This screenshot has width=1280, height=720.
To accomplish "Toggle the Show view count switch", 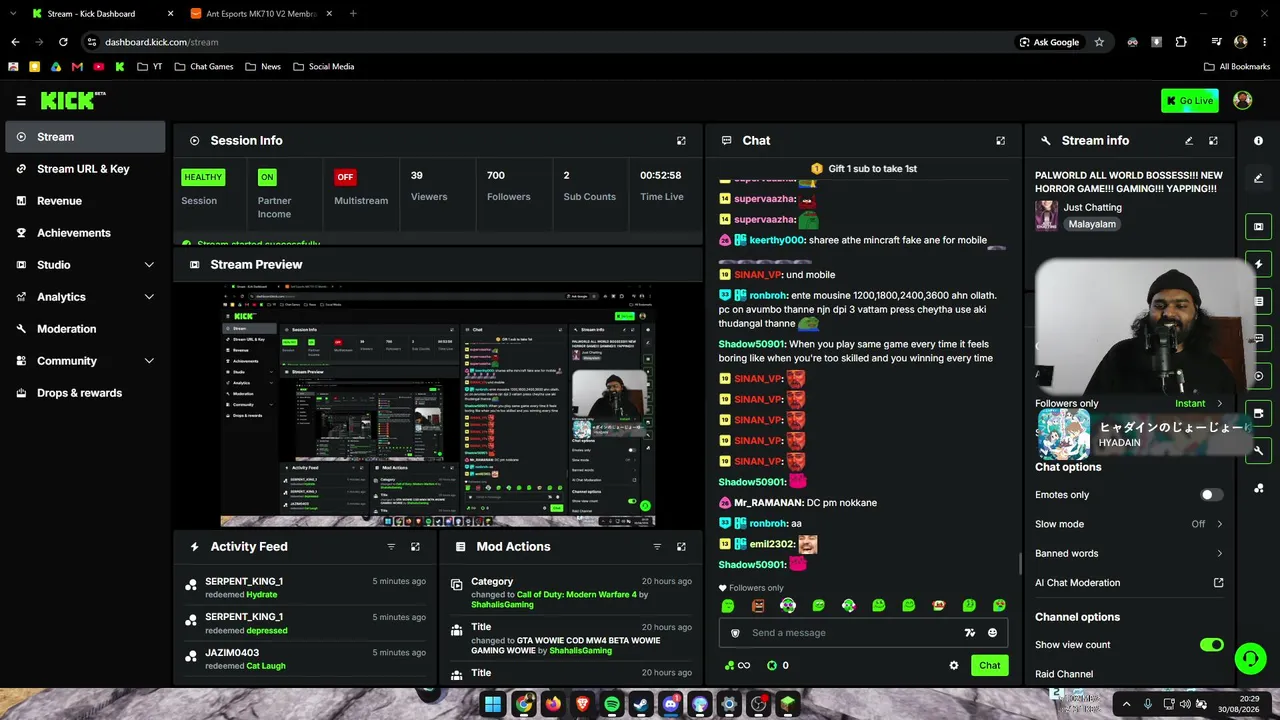I will 1211,645.
